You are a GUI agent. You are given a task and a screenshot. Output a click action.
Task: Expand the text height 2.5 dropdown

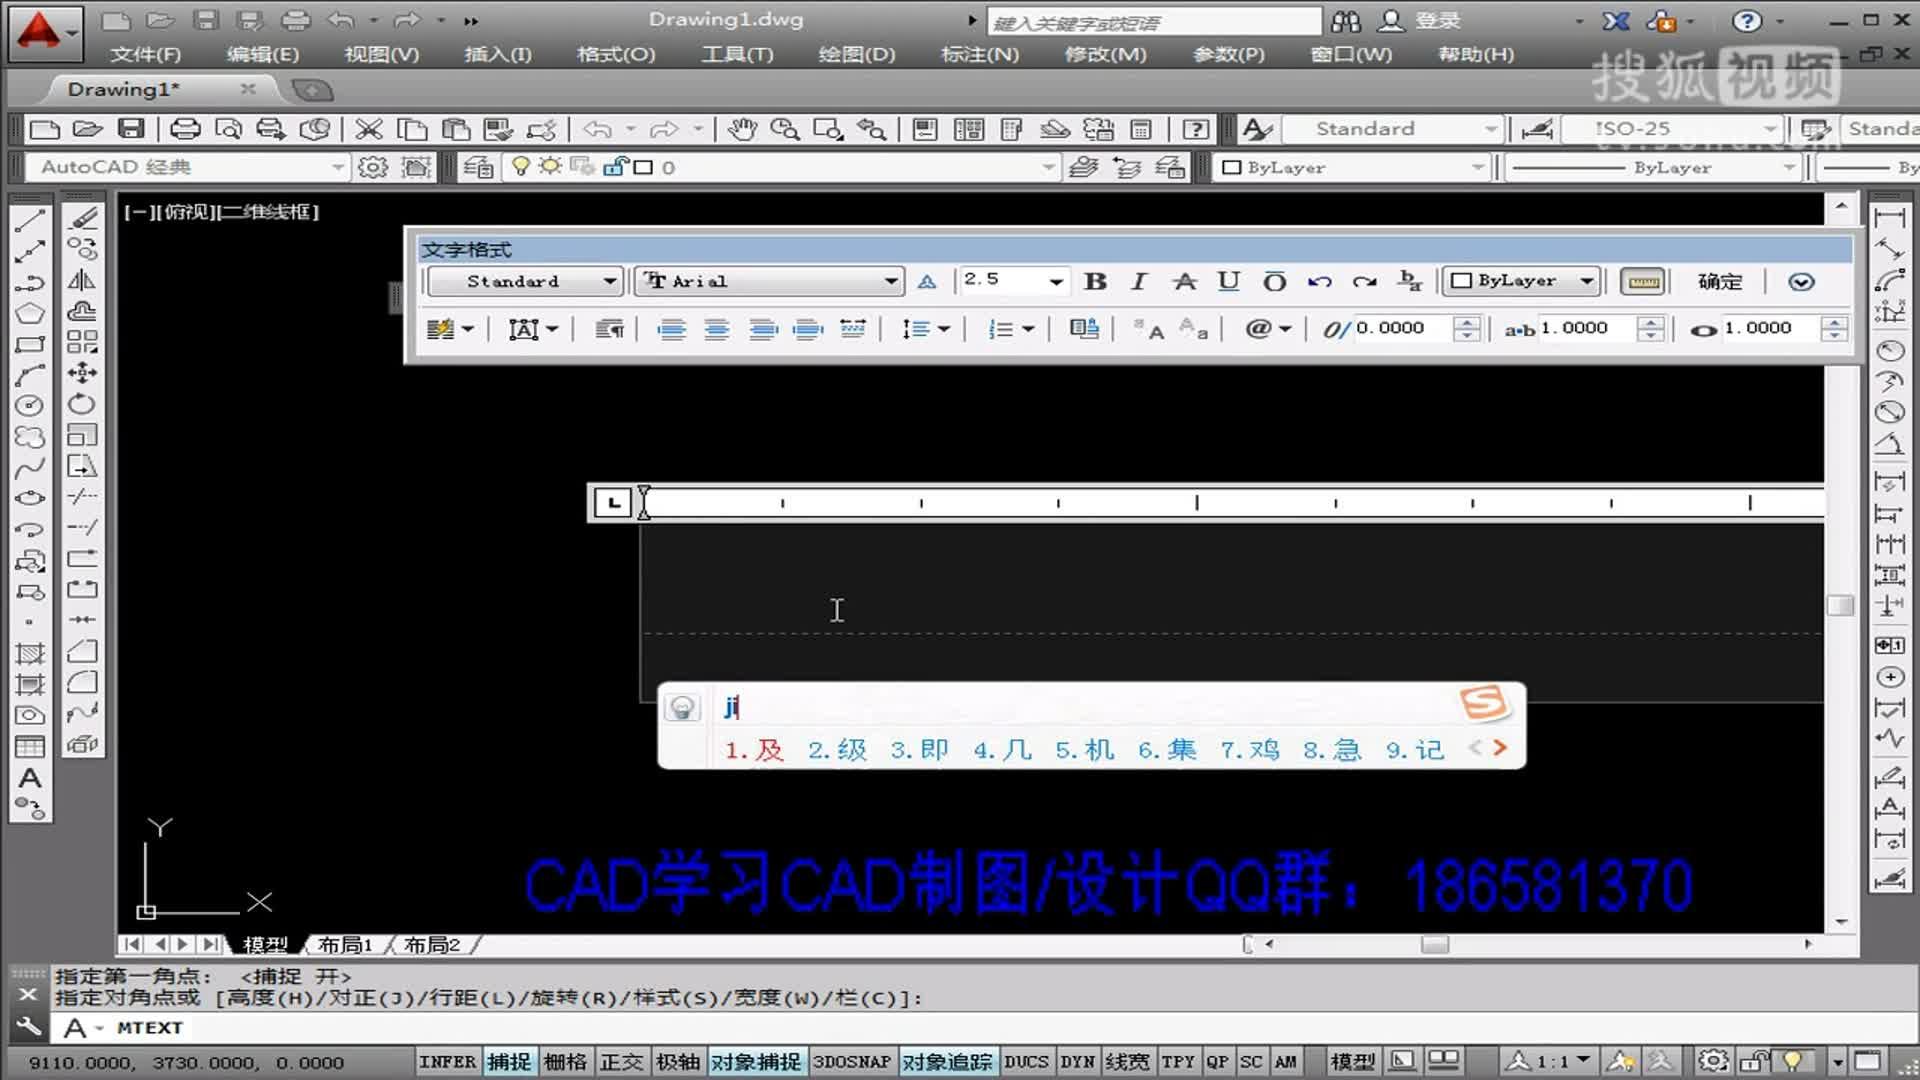pos(1056,281)
